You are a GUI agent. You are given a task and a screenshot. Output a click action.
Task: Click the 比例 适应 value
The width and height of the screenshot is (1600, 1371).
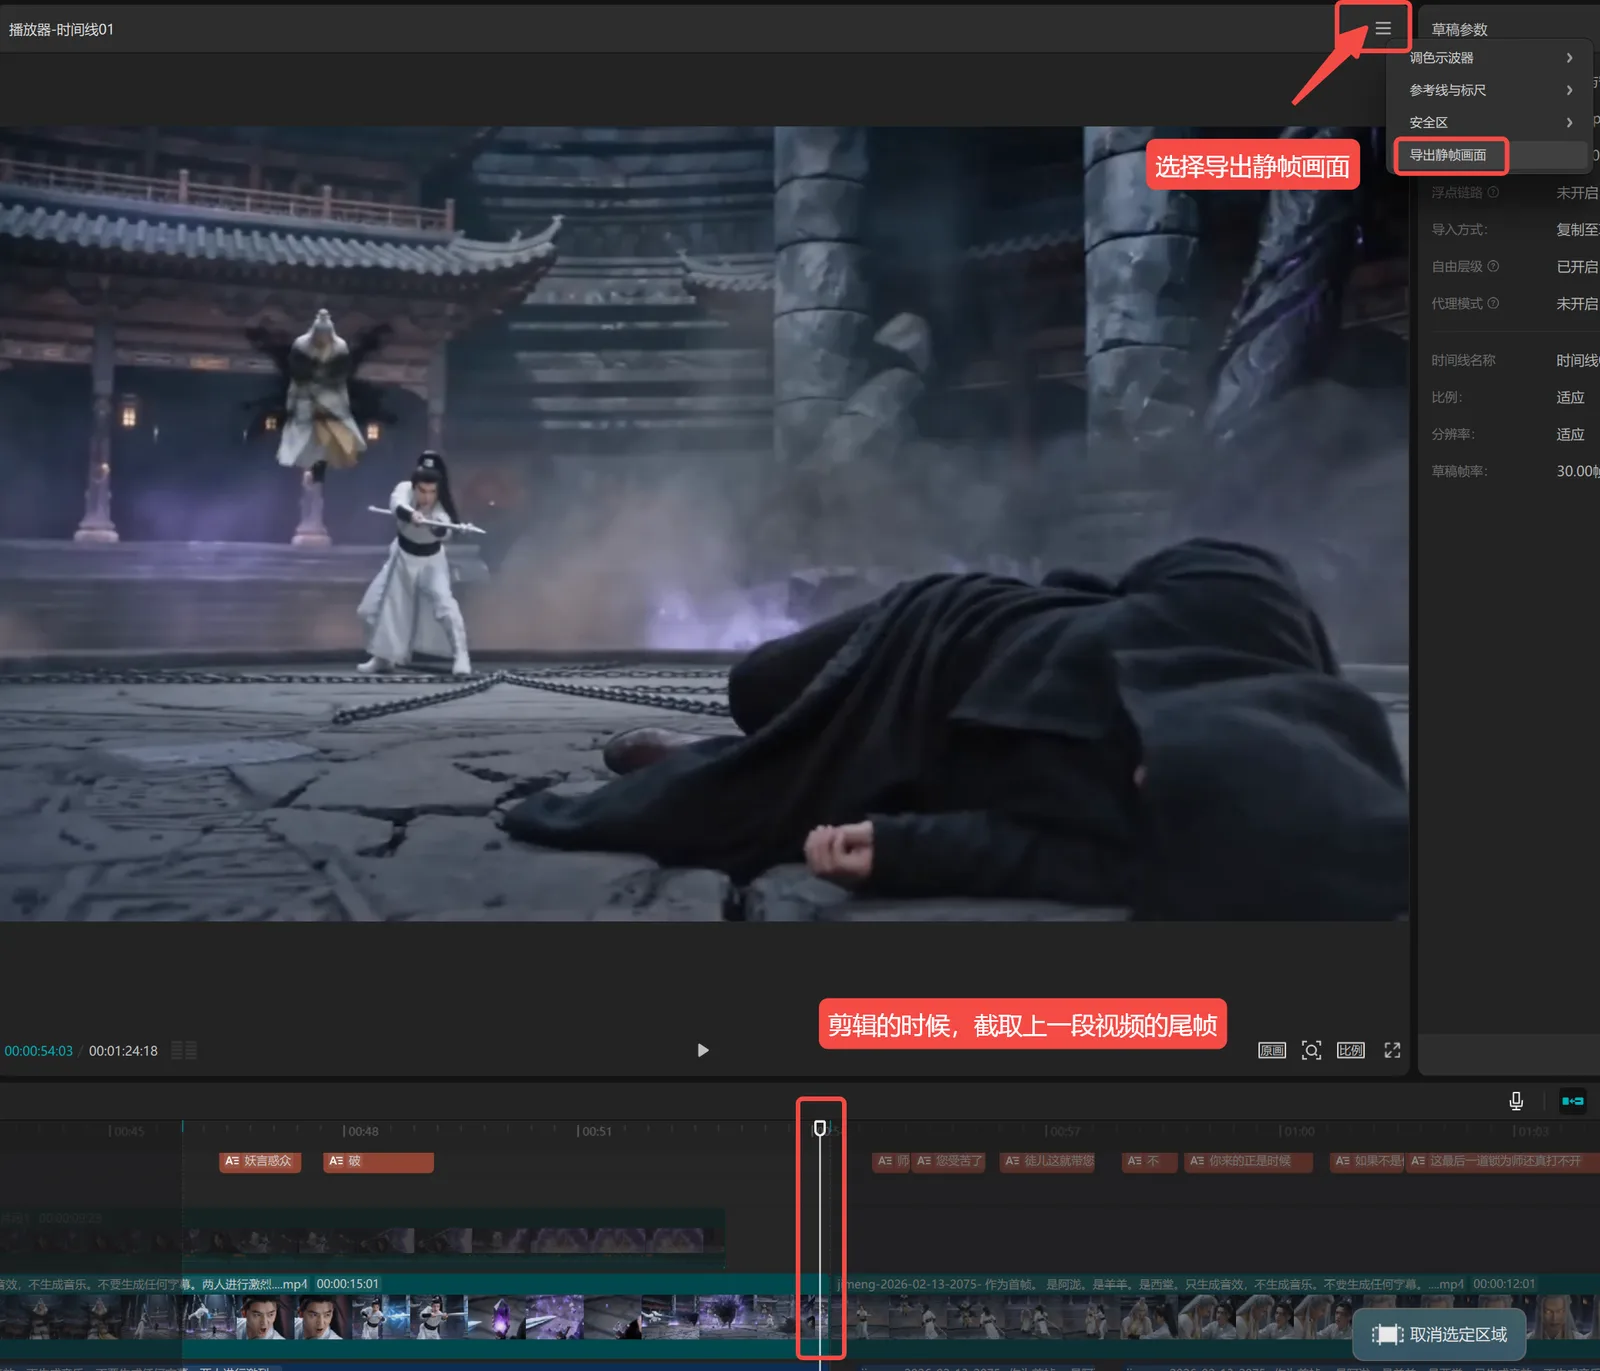(1570, 397)
